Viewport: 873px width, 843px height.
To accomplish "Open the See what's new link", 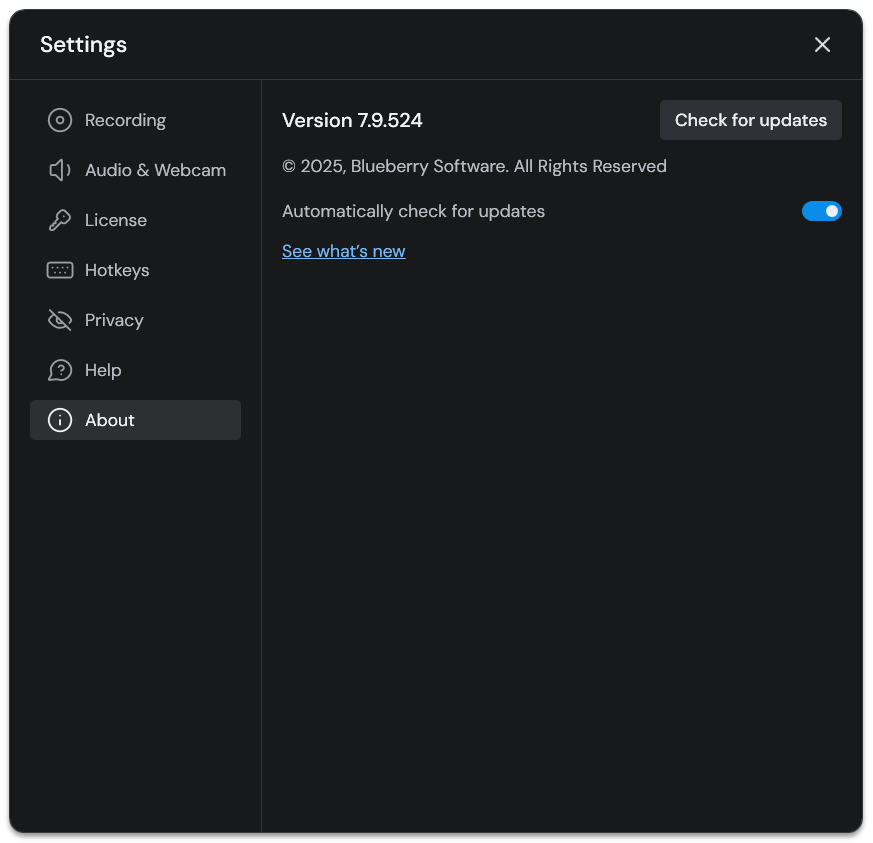I will click(x=343, y=251).
